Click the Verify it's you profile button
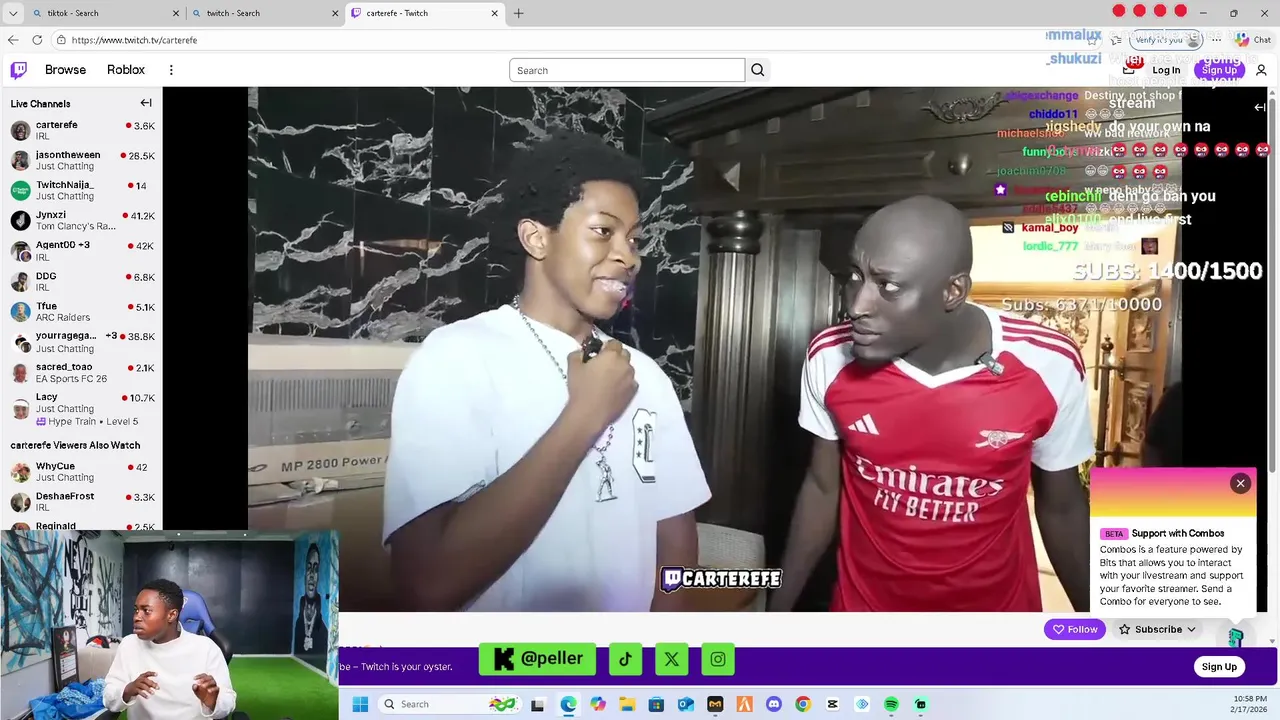 [x=1166, y=40]
